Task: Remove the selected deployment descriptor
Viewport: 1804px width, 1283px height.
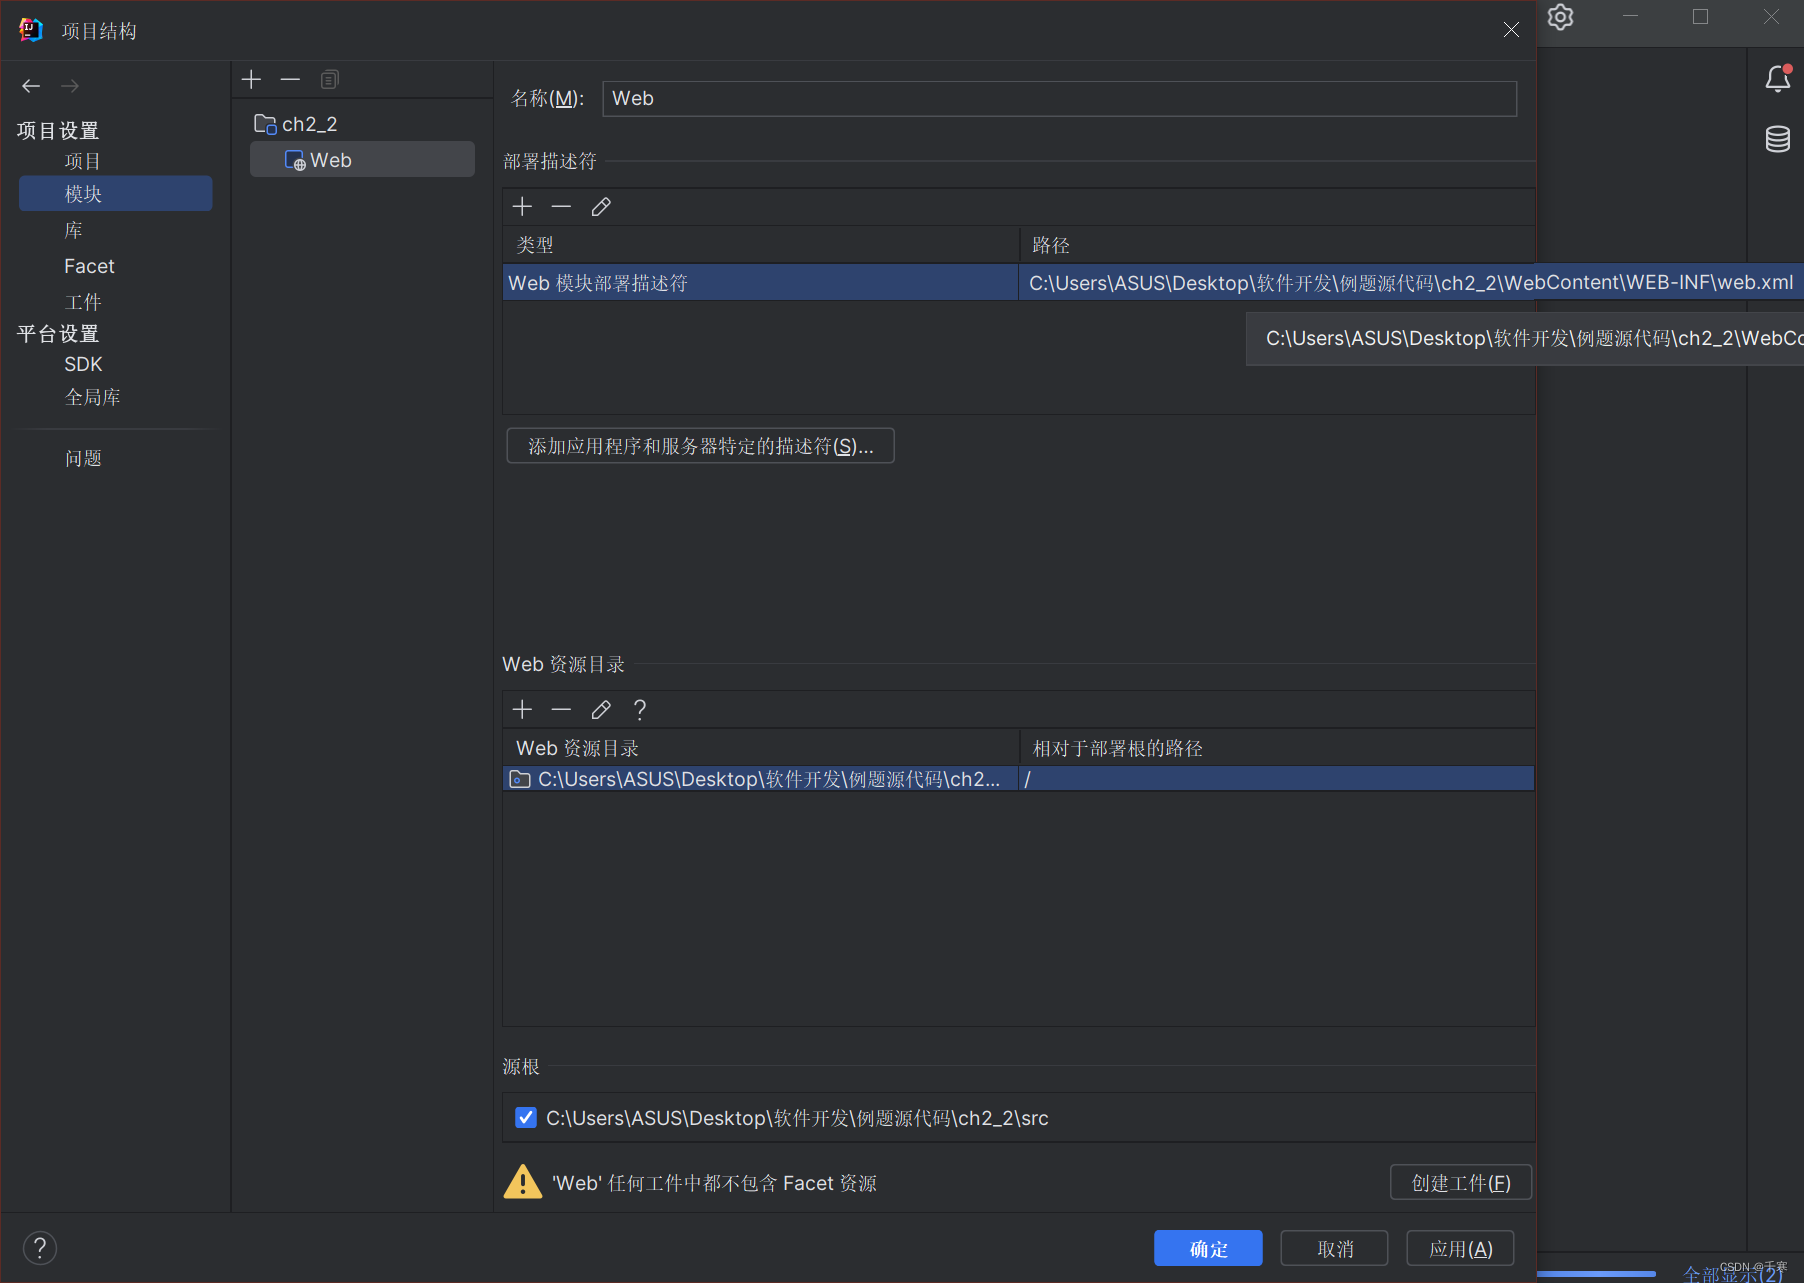Action: [x=561, y=207]
